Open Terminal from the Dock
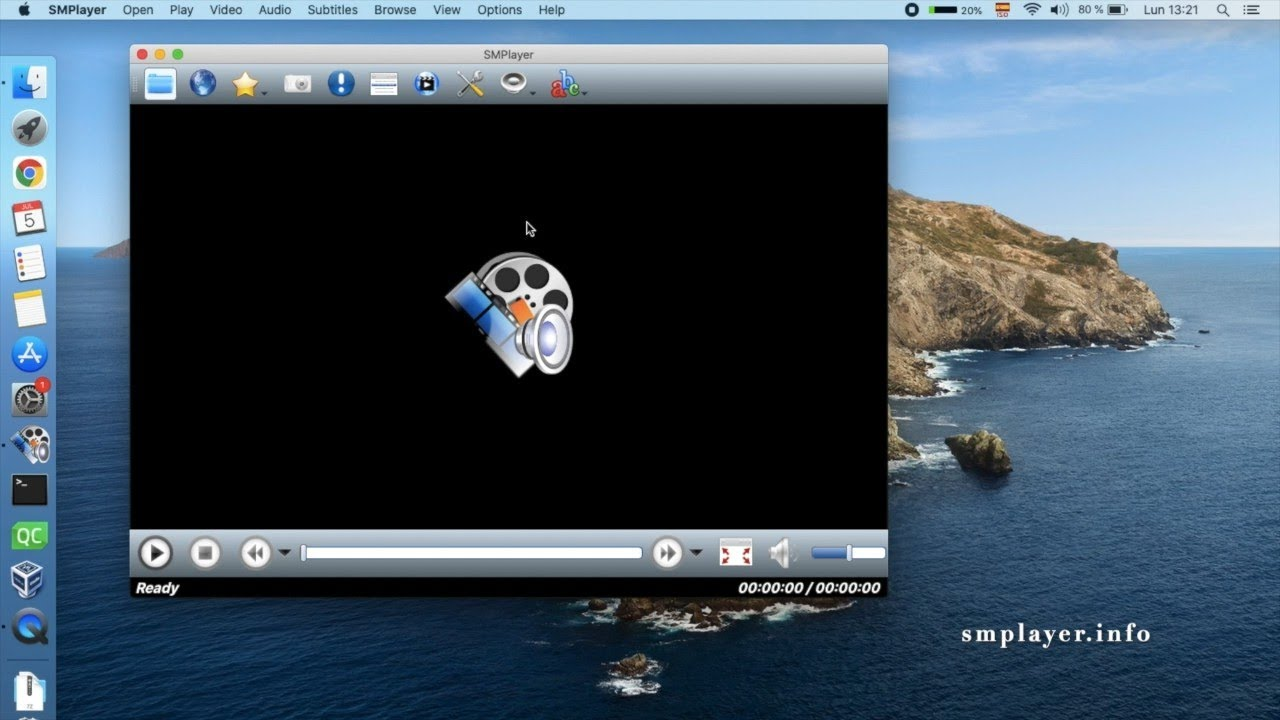Image resolution: width=1280 pixels, height=720 pixels. [x=30, y=490]
